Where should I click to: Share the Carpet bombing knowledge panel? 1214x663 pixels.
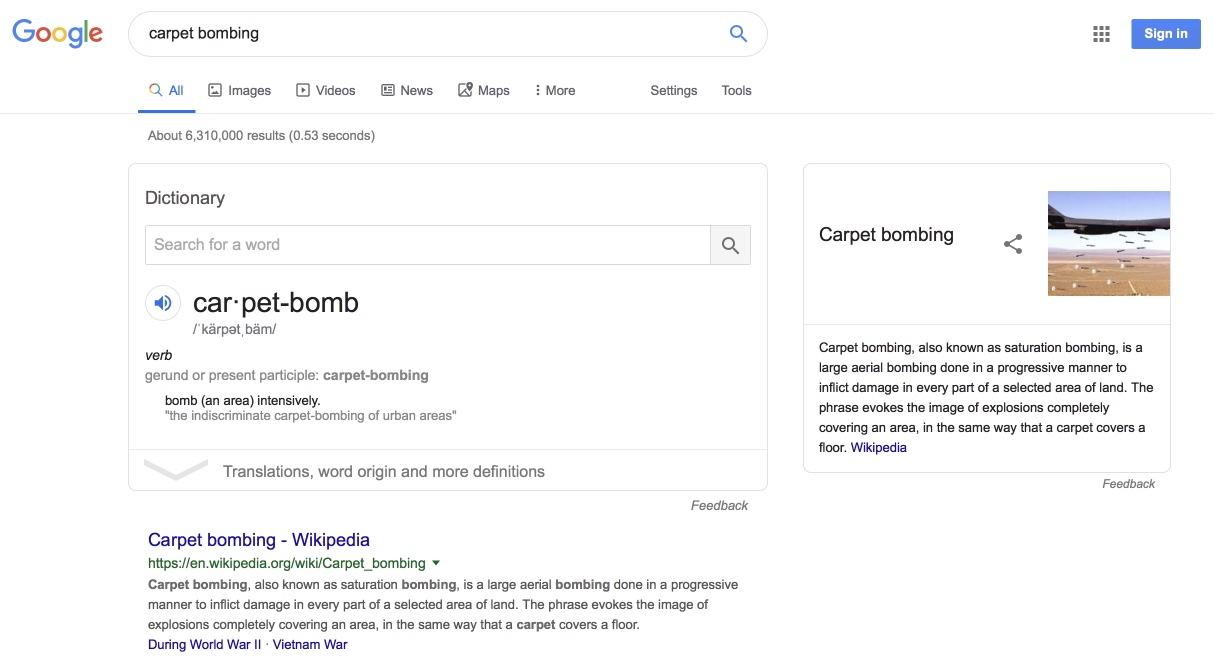coord(1013,244)
